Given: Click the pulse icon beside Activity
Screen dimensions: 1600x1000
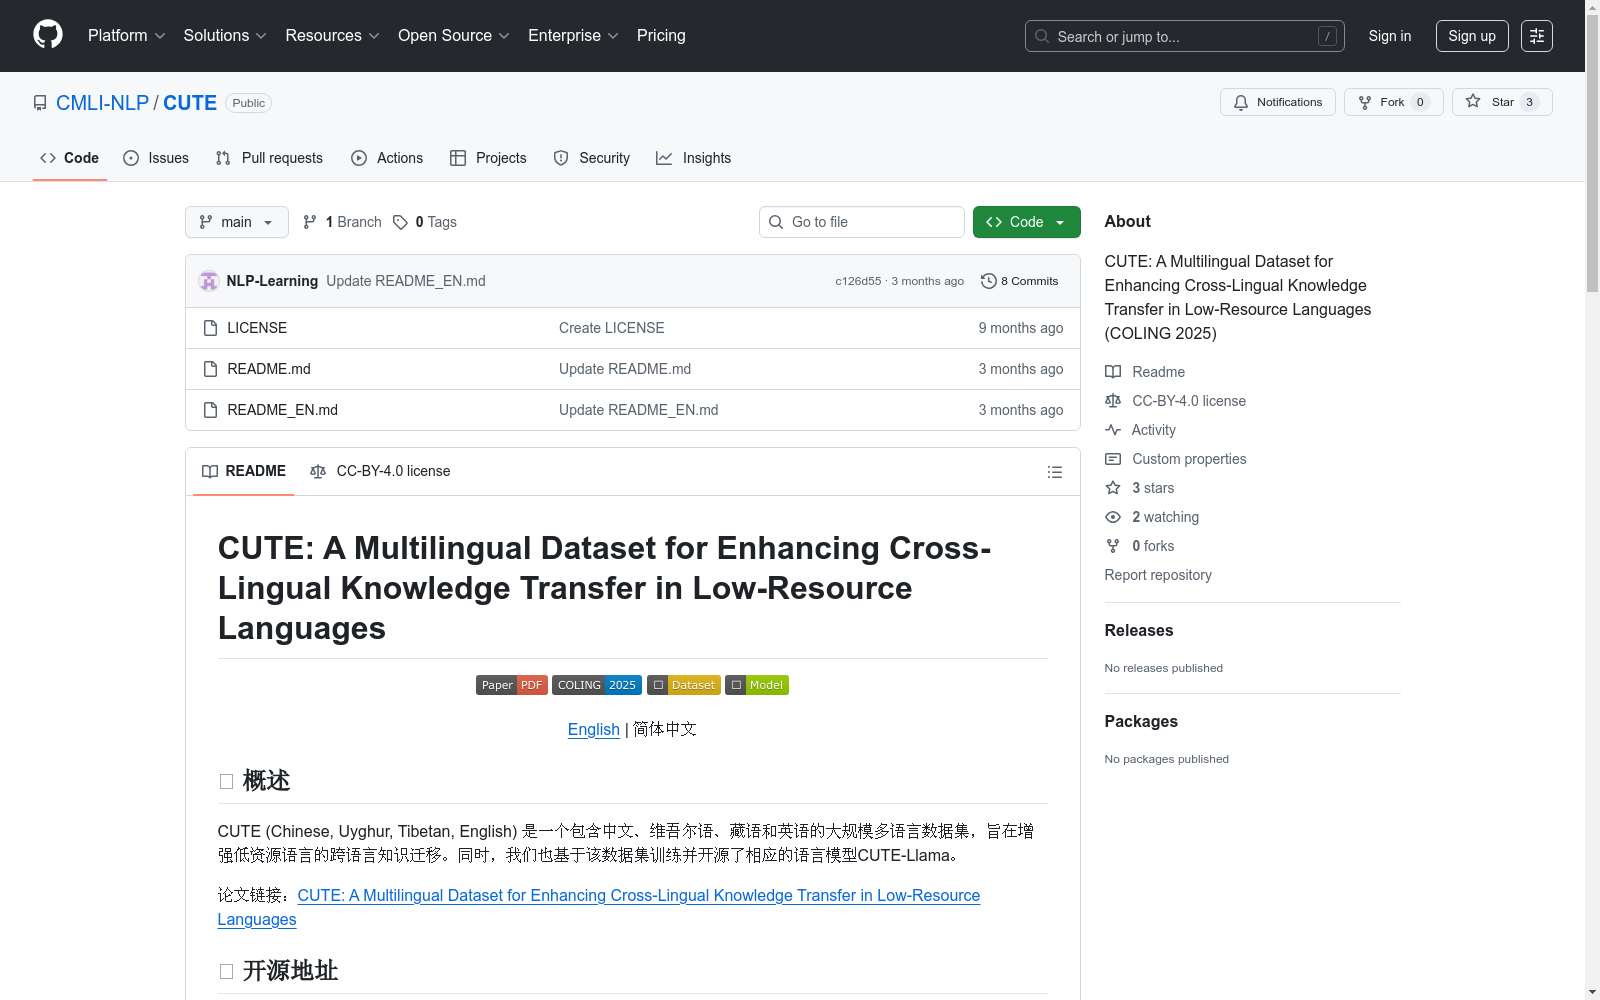Looking at the screenshot, I should pos(1113,430).
